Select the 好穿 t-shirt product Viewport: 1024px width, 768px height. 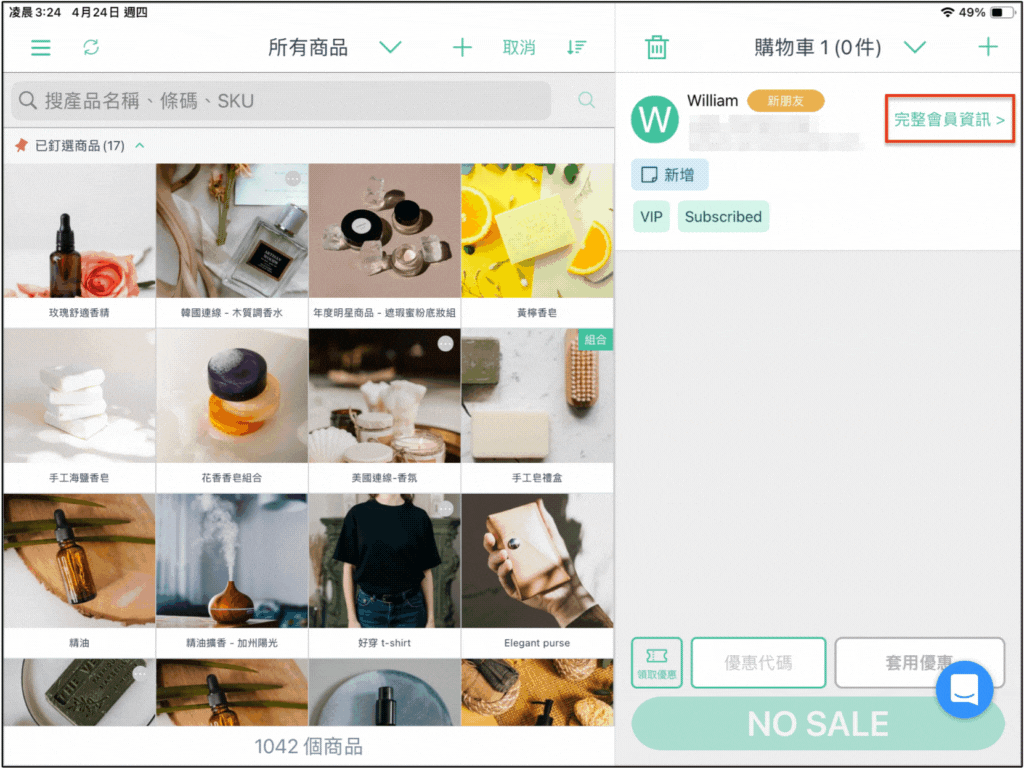click(385, 575)
